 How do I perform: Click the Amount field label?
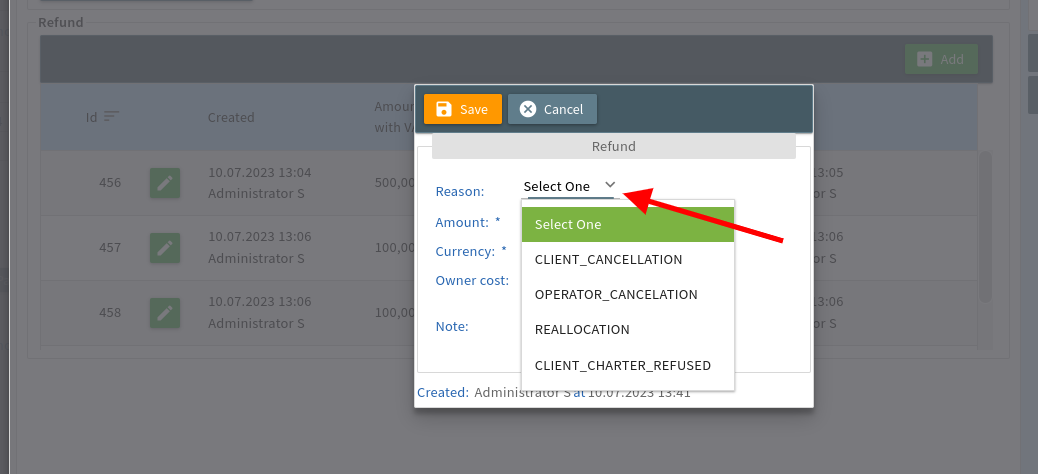(461, 222)
